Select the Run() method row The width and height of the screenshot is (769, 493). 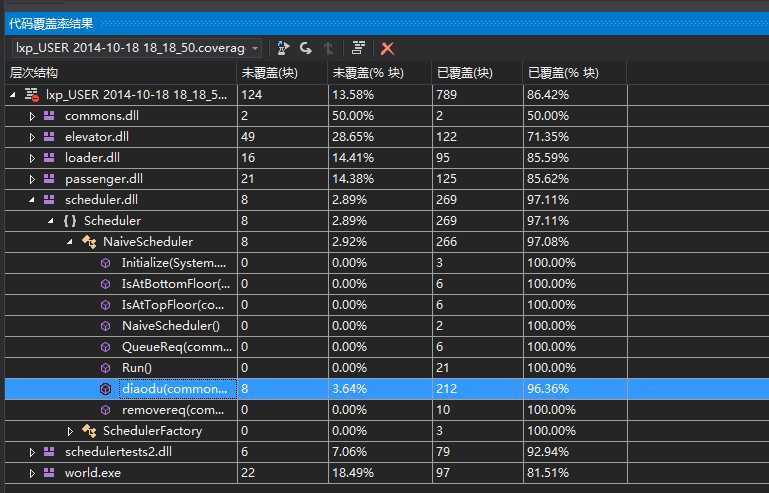click(x=387, y=368)
